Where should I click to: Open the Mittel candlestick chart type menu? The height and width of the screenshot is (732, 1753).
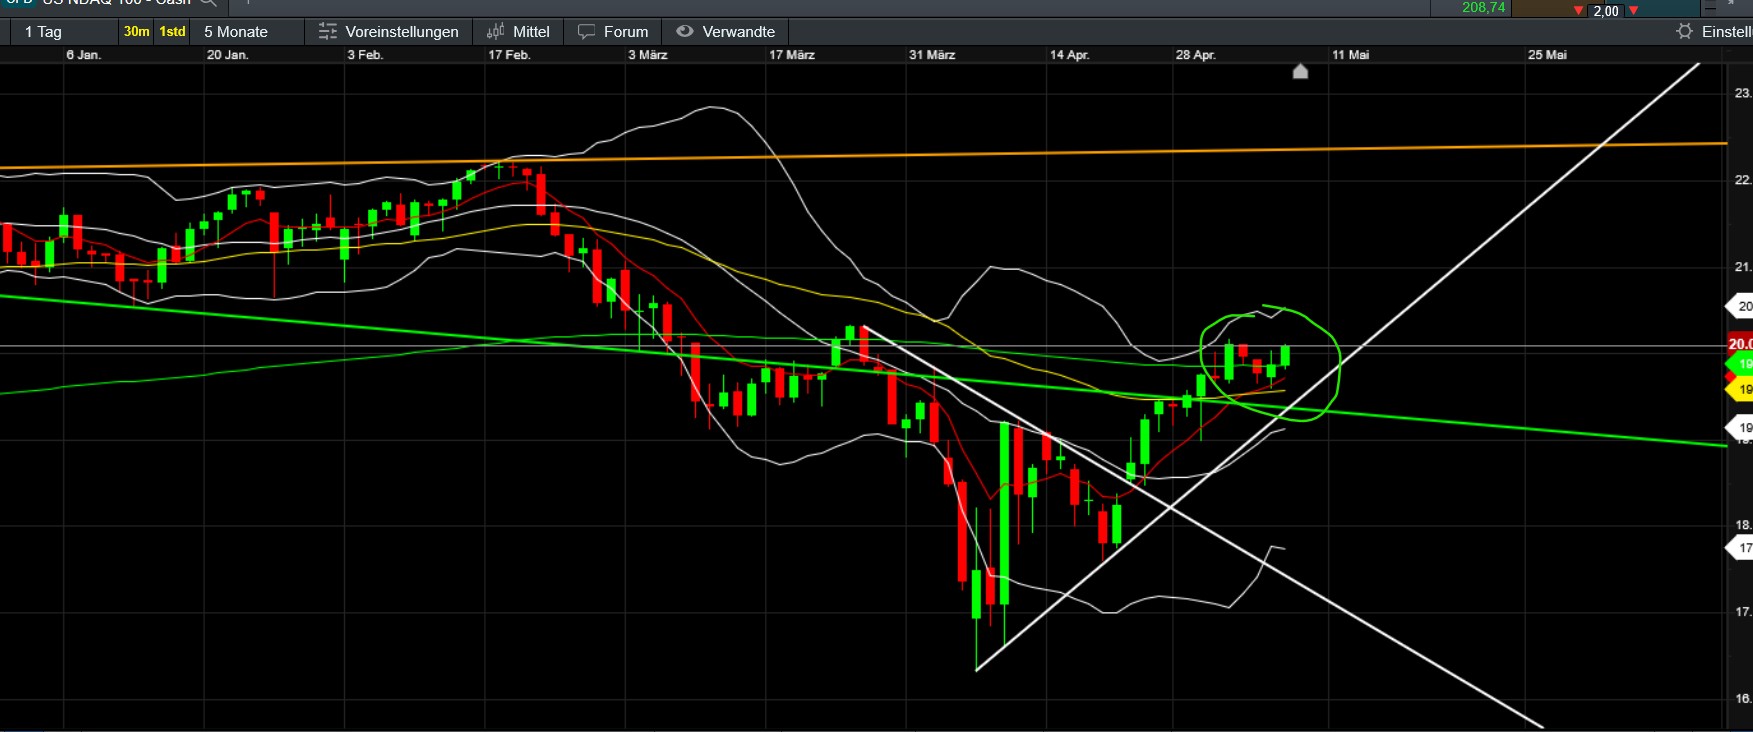click(518, 32)
